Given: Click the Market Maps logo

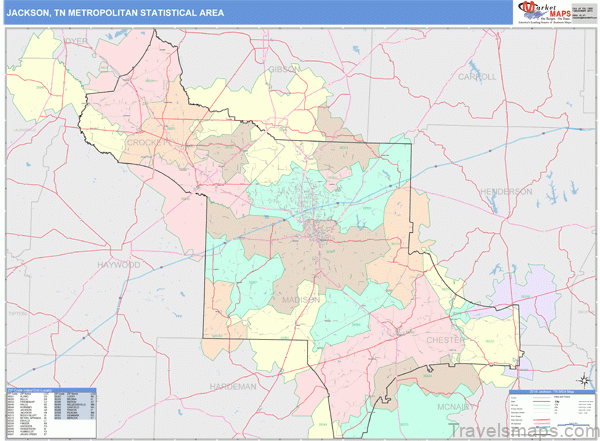Looking at the screenshot, I should click(x=543, y=11).
